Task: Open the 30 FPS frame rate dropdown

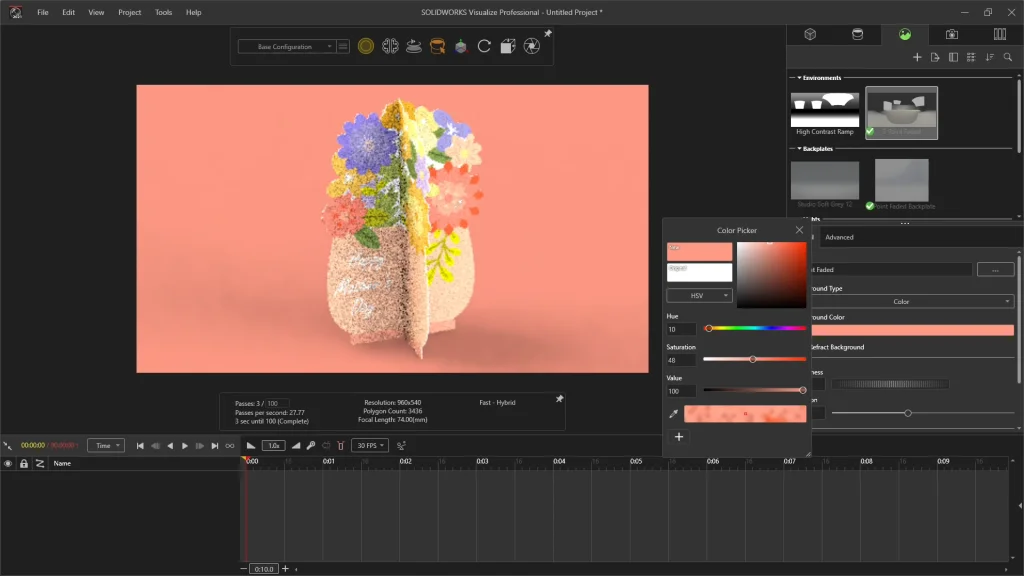Action: [369, 445]
